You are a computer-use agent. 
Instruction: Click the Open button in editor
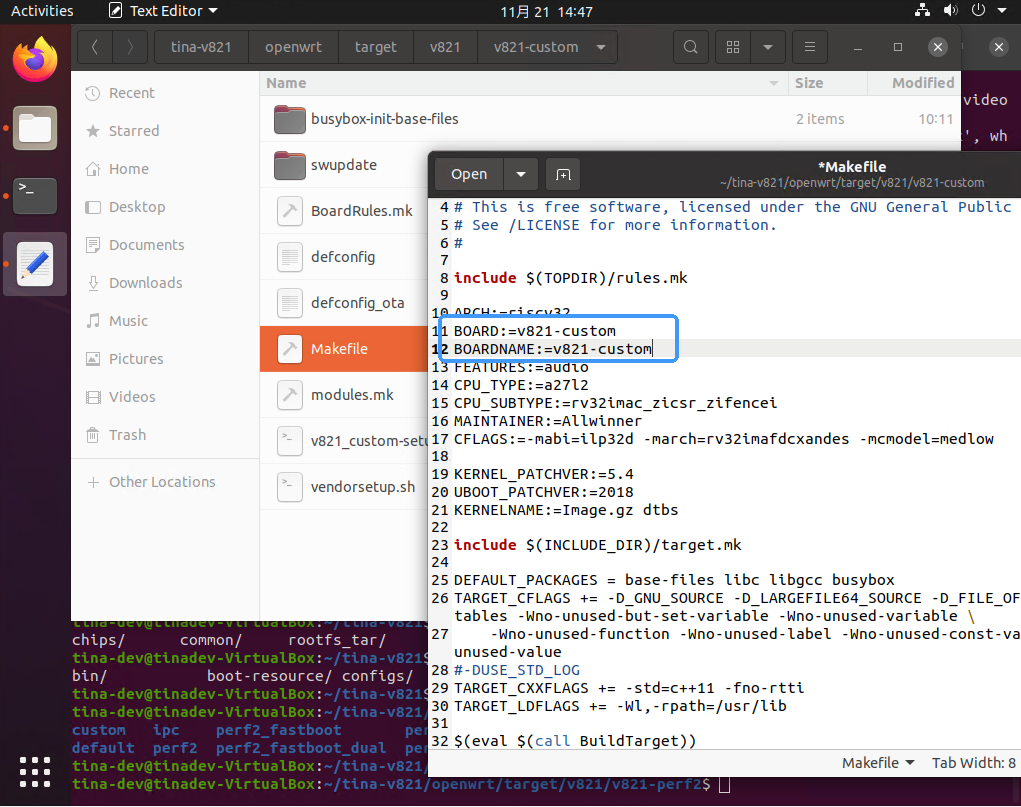pyautogui.click(x=468, y=174)
